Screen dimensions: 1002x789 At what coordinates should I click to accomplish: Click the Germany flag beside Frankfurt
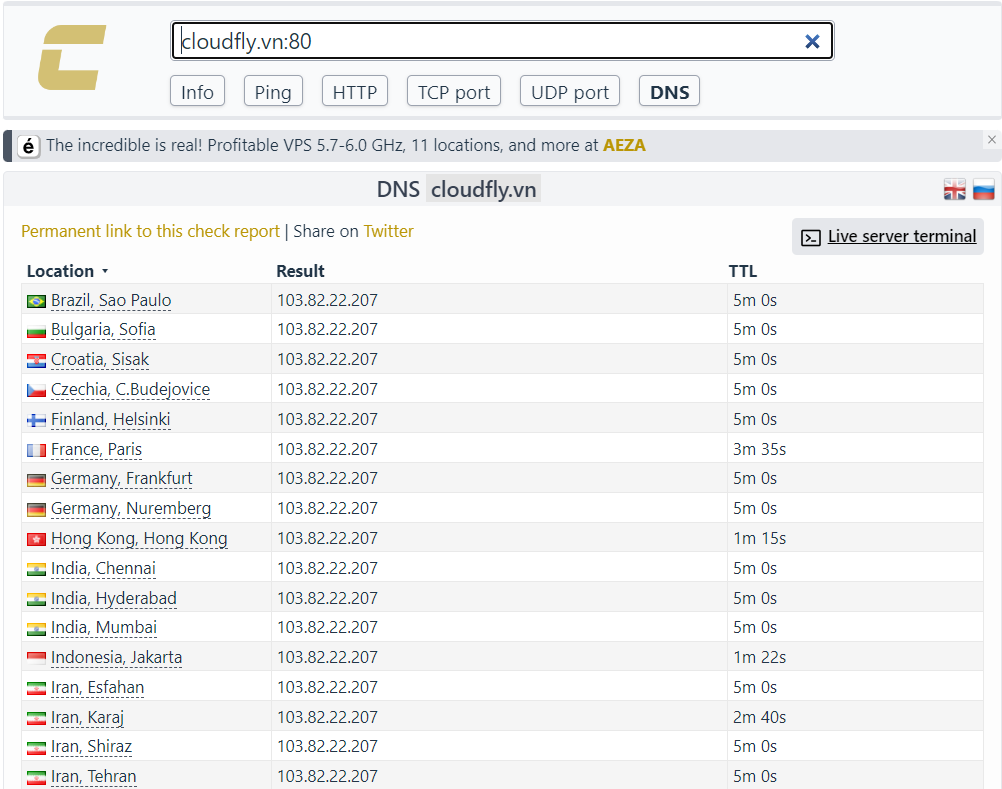36,480
